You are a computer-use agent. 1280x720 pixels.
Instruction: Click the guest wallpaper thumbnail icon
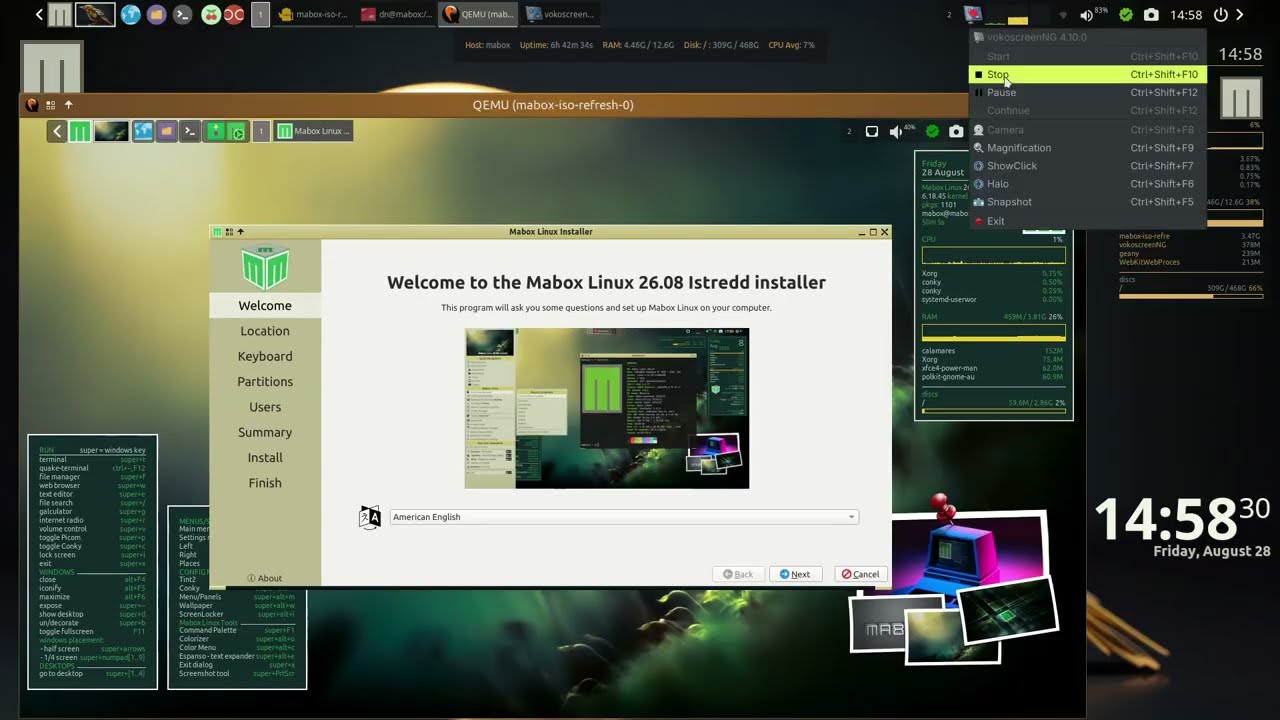pyautogui.click(x=111, y=131)
